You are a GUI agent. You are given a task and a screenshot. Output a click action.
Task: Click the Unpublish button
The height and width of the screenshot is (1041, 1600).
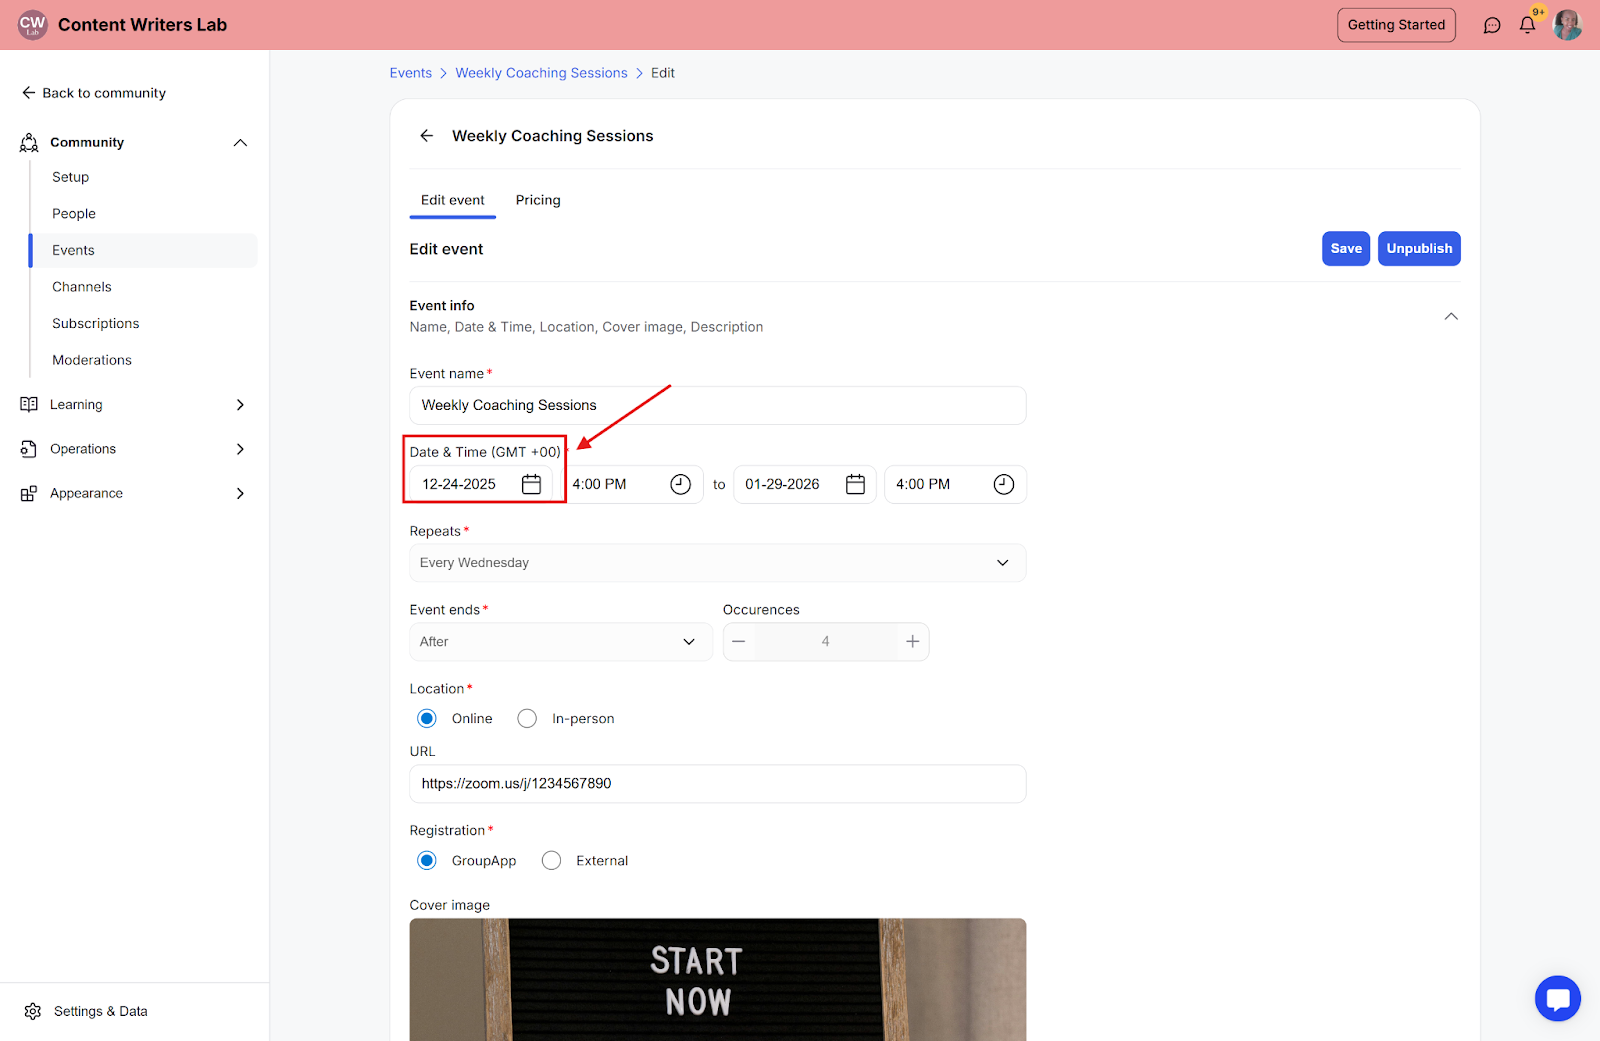point(1419,249)
